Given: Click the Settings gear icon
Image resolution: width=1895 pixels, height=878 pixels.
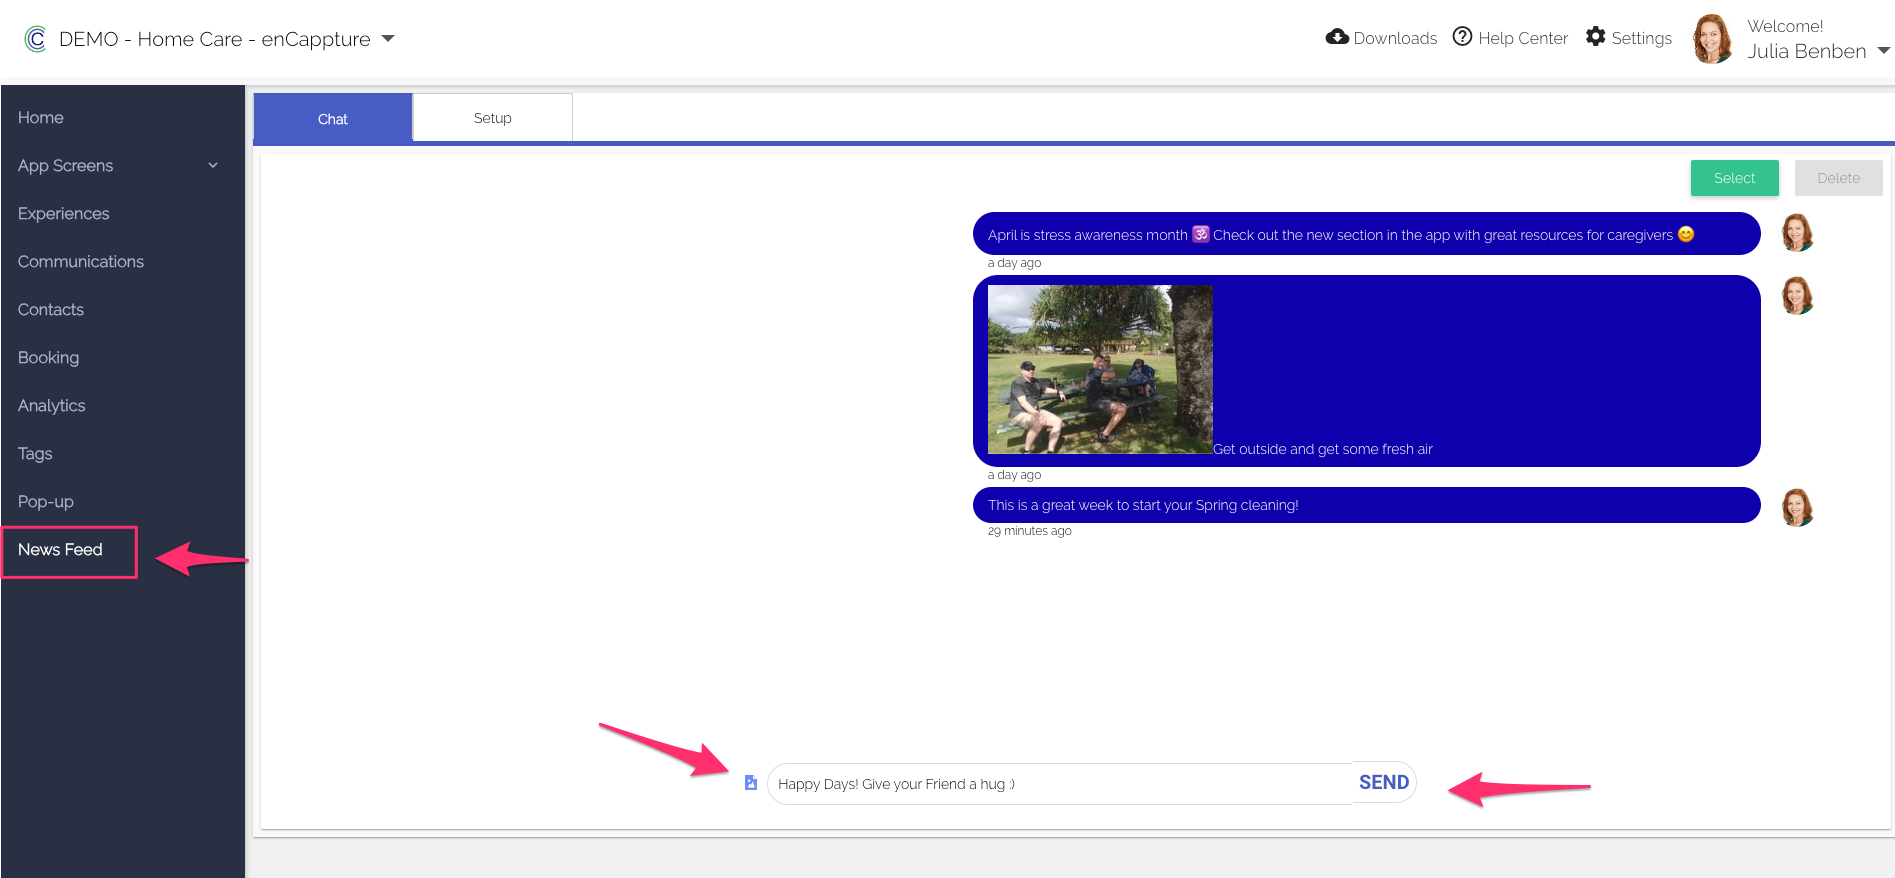Looking at the screenshot, I should (x=1596, y=37).
